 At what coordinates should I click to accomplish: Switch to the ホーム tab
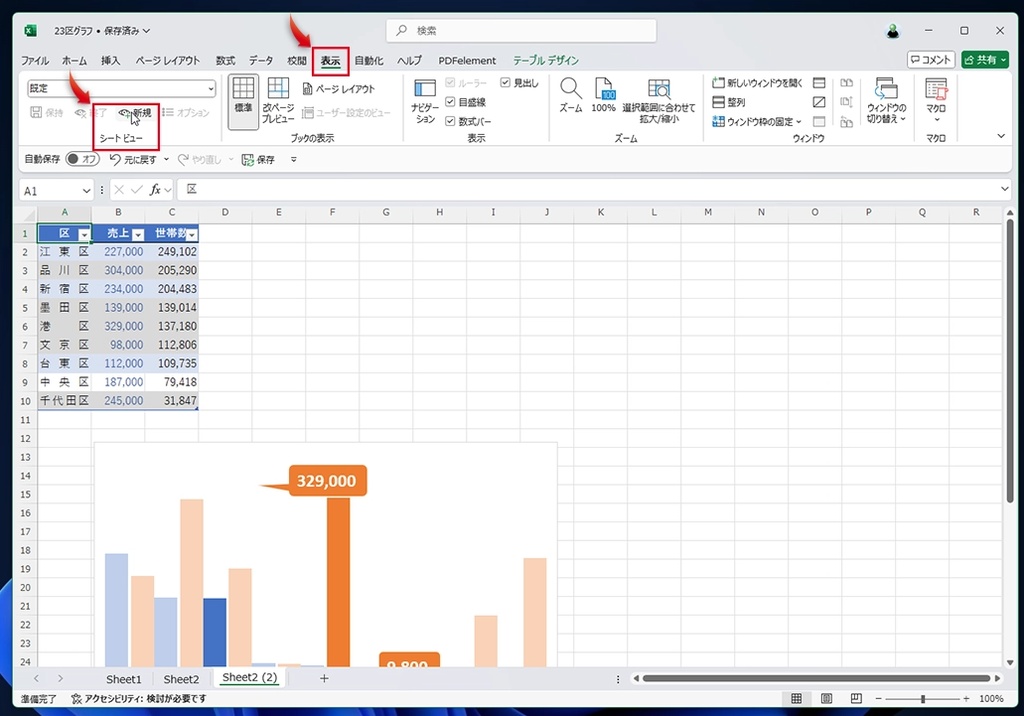pos(74,61)
